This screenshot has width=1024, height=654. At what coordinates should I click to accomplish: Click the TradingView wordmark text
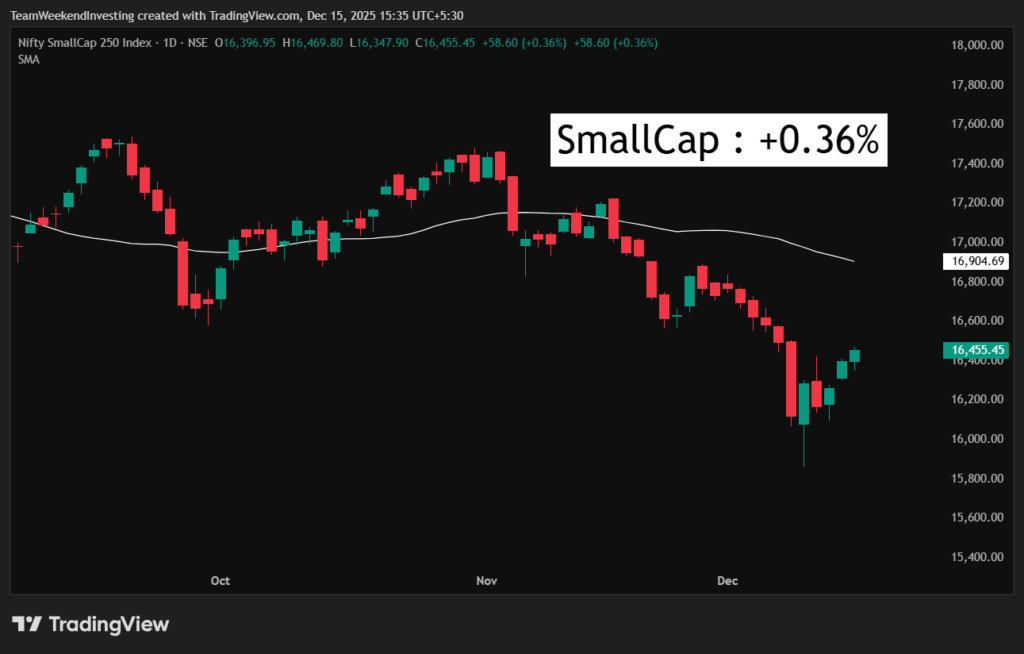point(109,624)
